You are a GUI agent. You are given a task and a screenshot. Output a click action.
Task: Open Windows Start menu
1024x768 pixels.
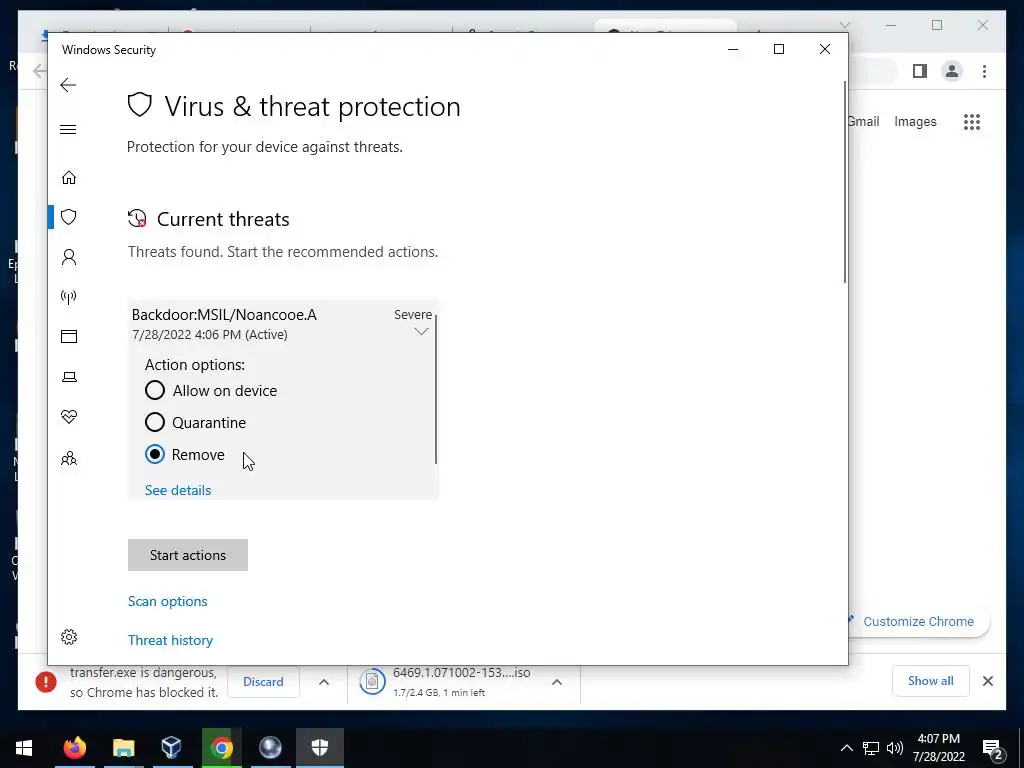(x=24, y=748)
